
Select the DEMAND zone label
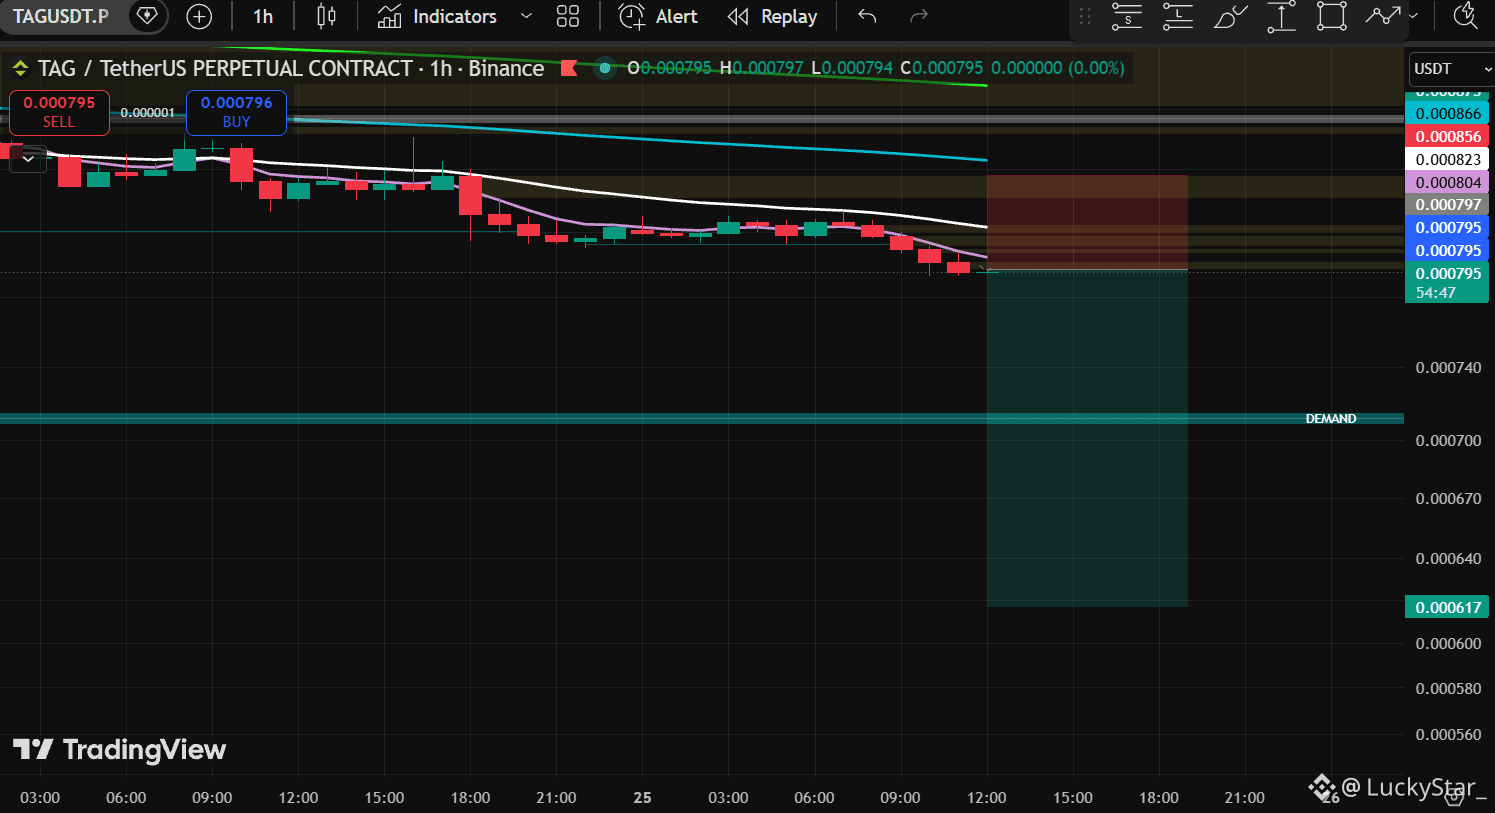point(1330,419)
